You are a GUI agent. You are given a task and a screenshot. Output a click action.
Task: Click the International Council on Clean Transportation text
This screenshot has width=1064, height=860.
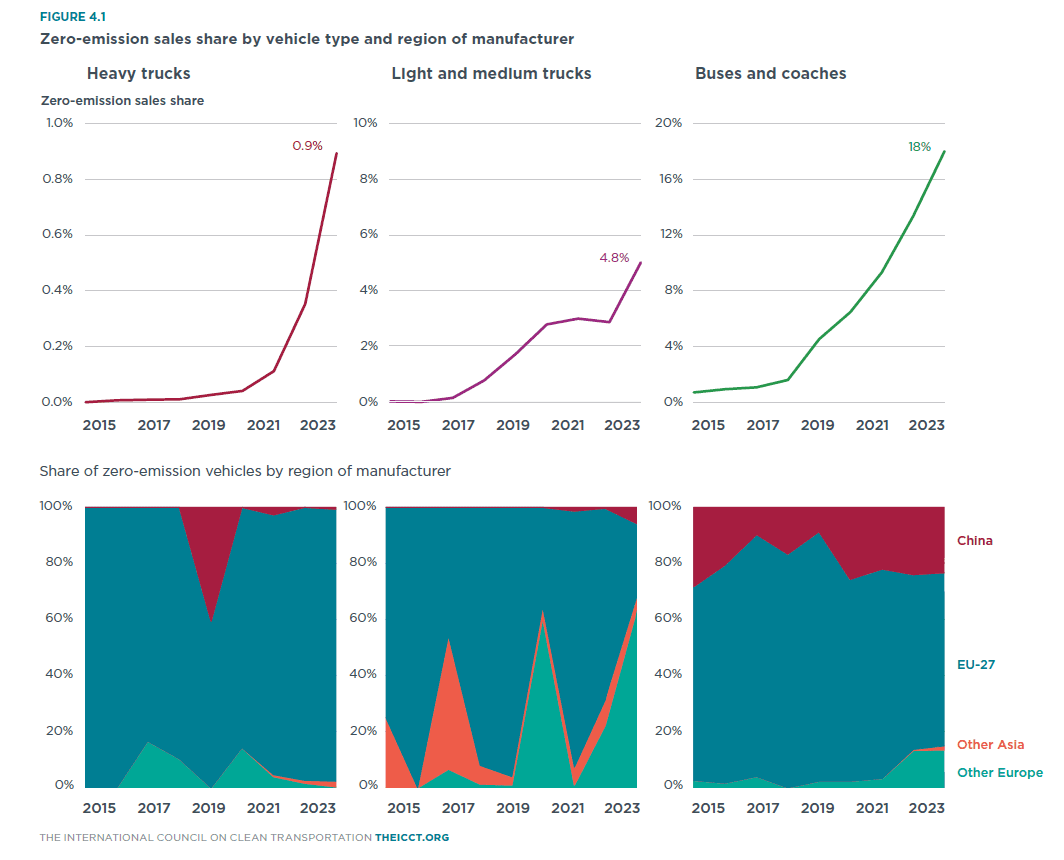pos(205,836)
